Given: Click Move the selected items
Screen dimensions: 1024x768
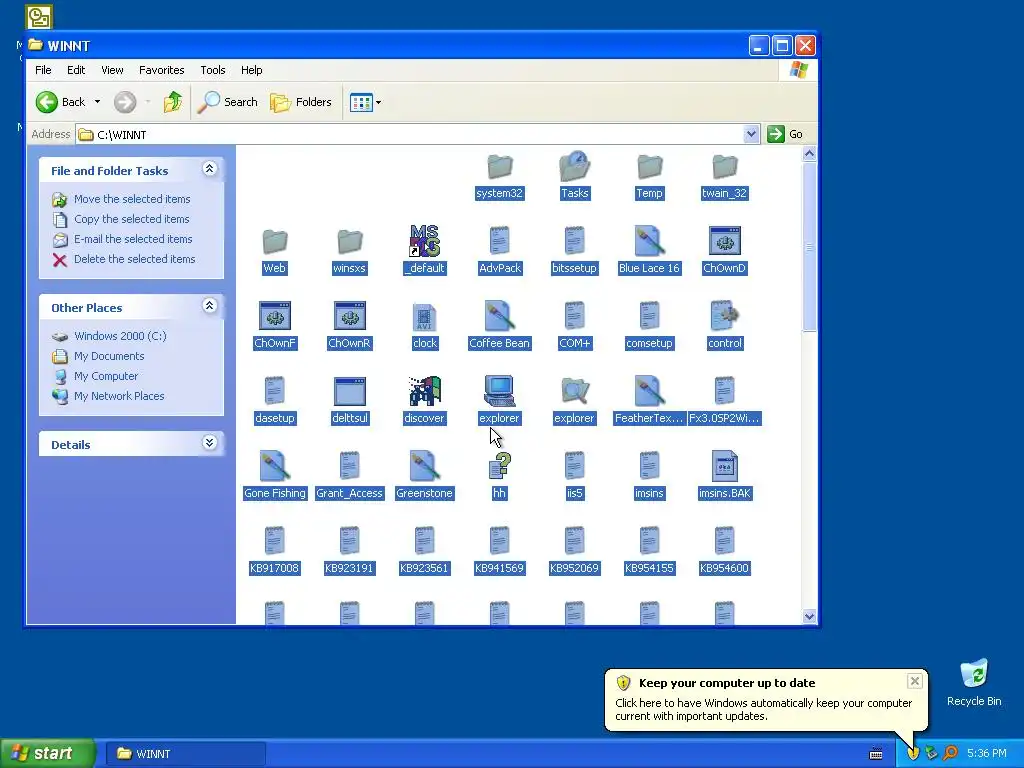Looking at the screenshot, I should [x=132, y=199].
